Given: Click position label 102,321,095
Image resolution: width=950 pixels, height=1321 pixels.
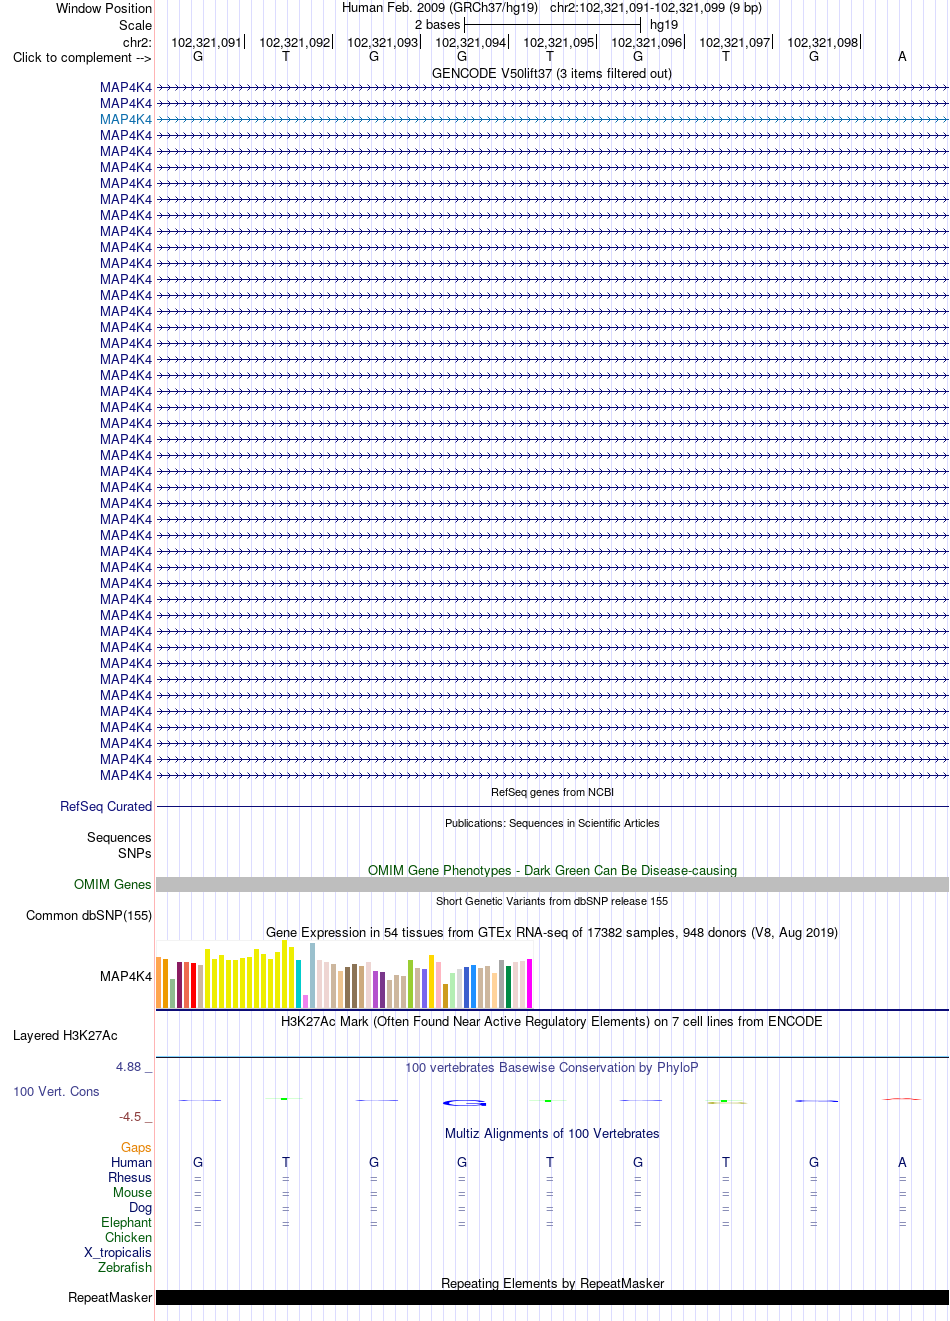Looking at the screenshot, I should 559,42.
